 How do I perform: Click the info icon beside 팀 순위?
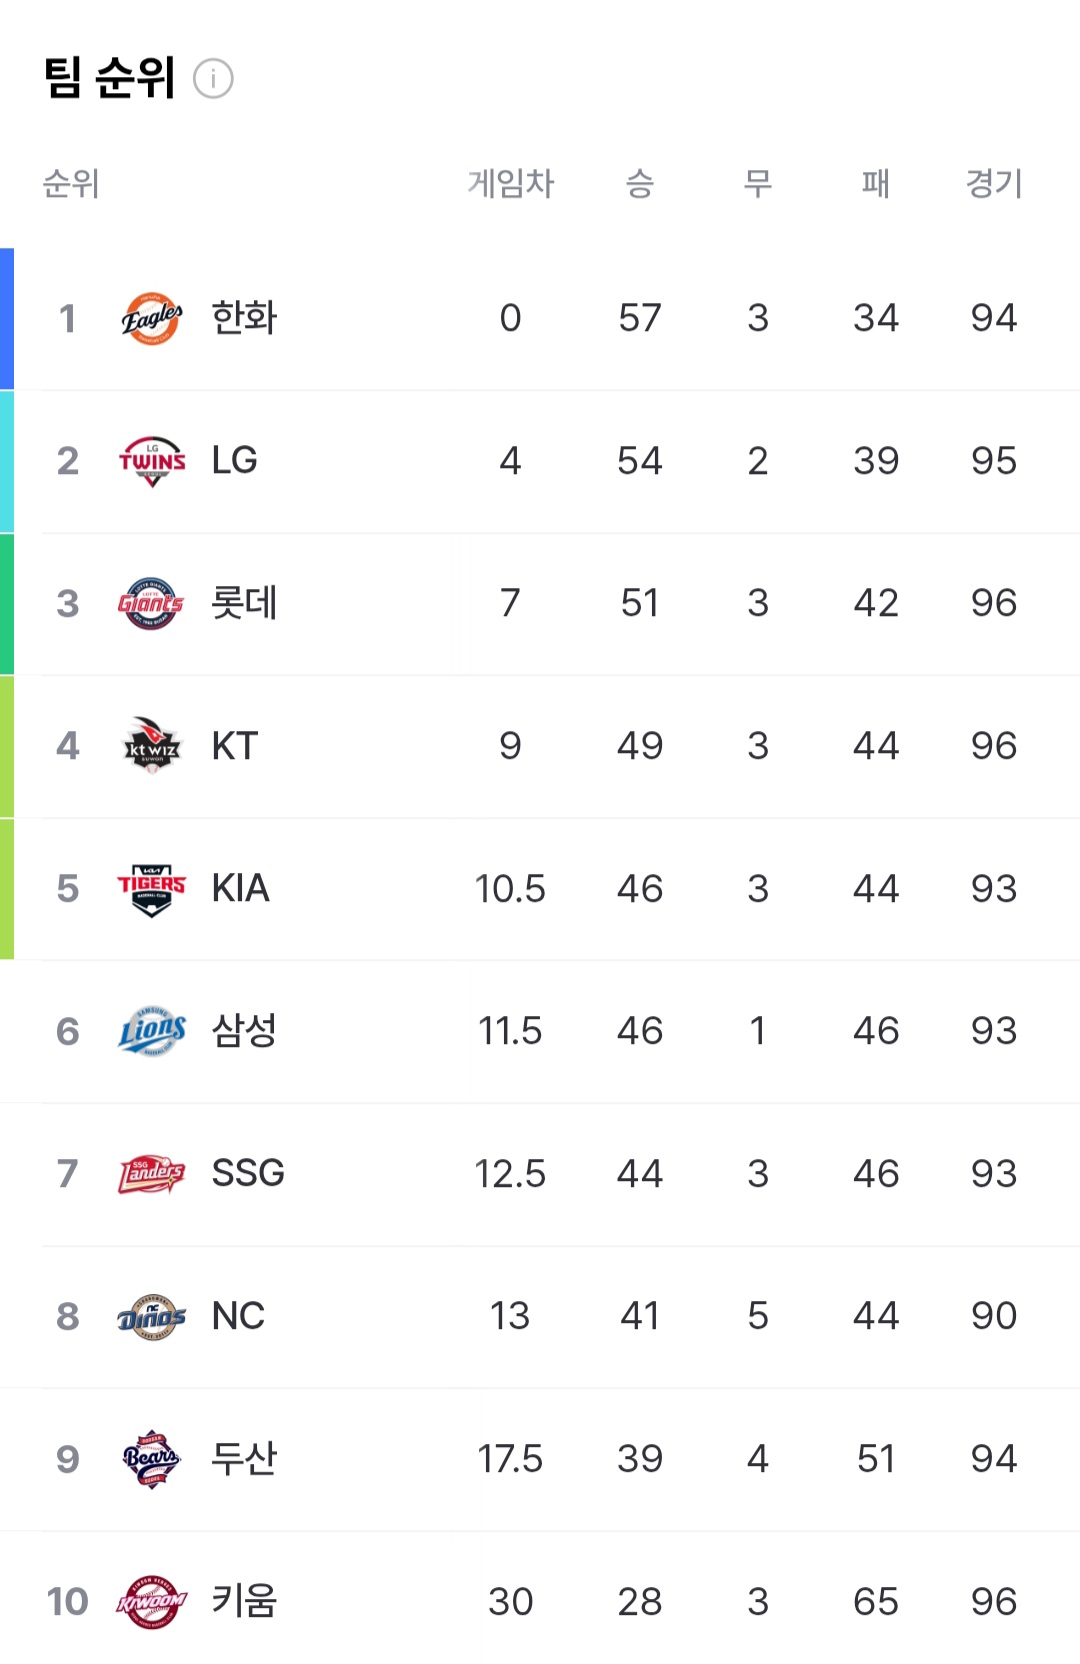click(213, 78)
